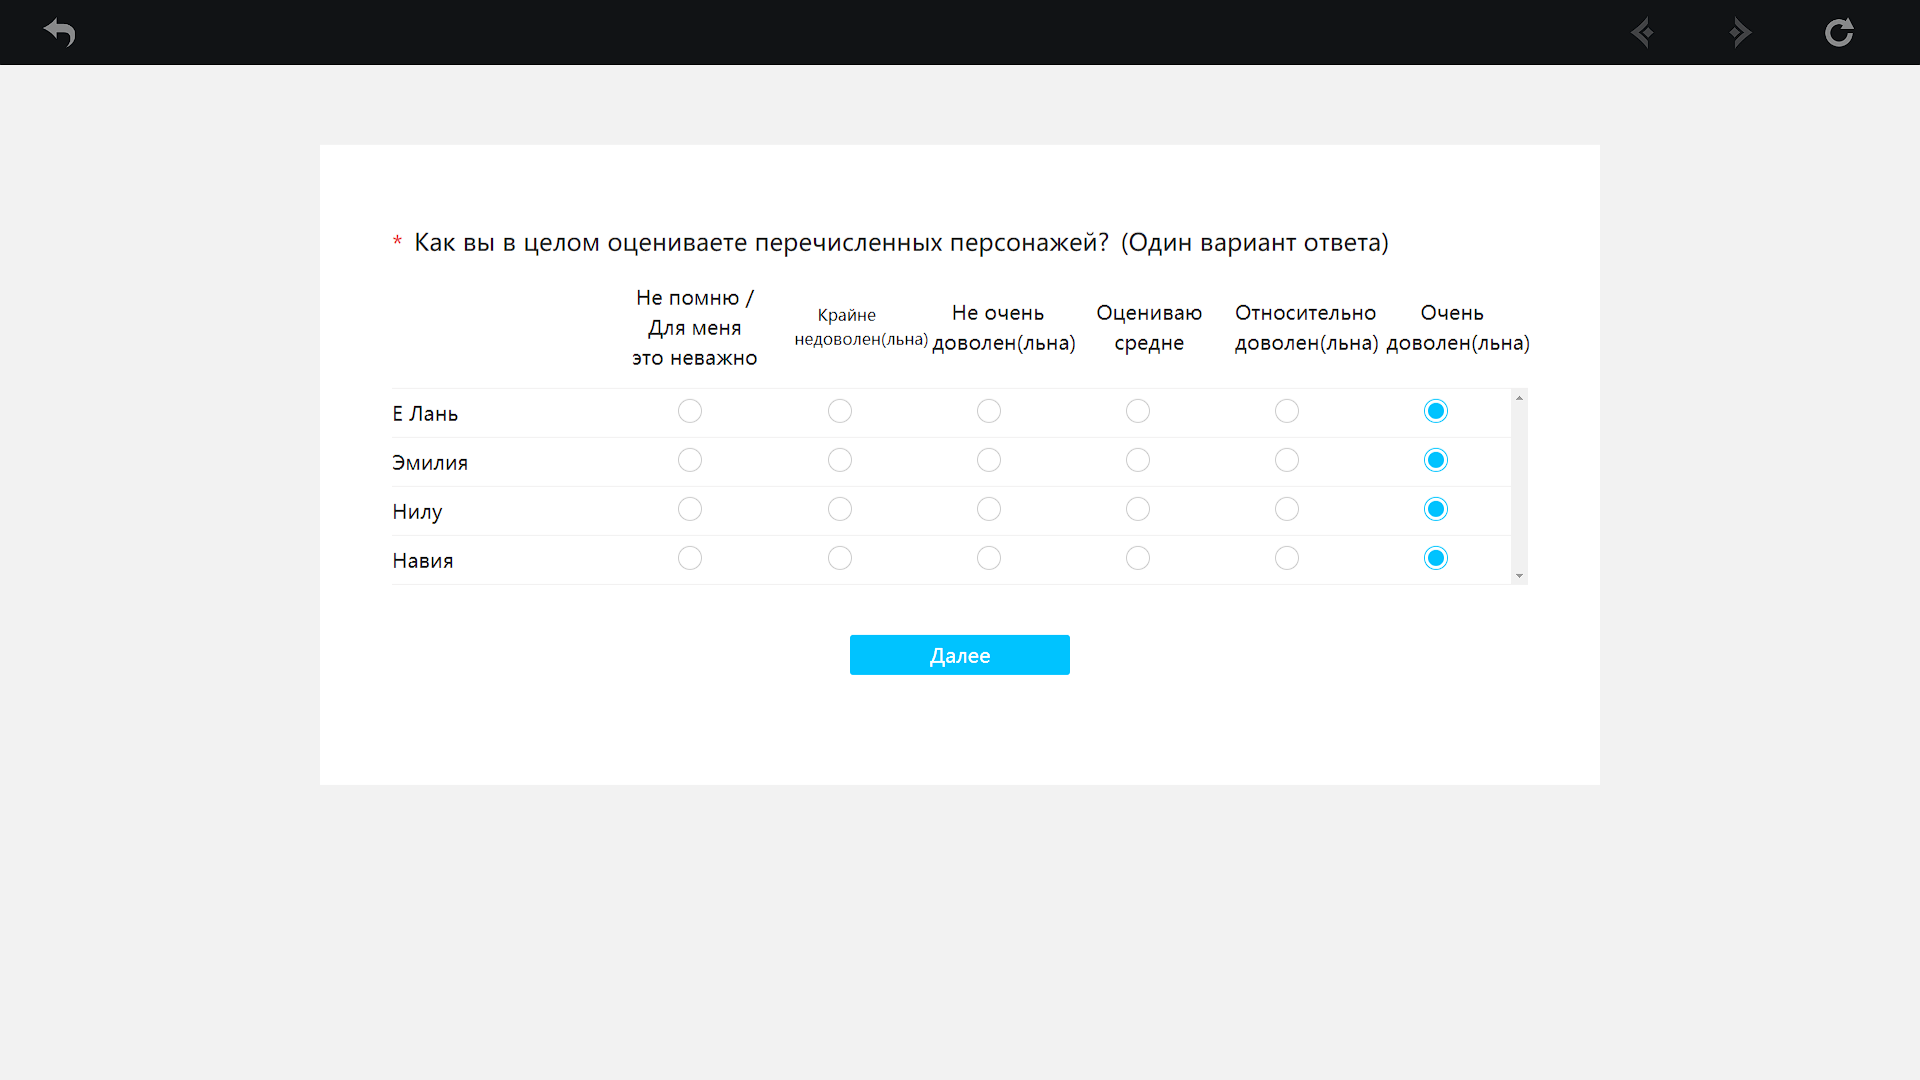
Task: Click the table's vertical scrollbar track
Action: click(1519, 487)
